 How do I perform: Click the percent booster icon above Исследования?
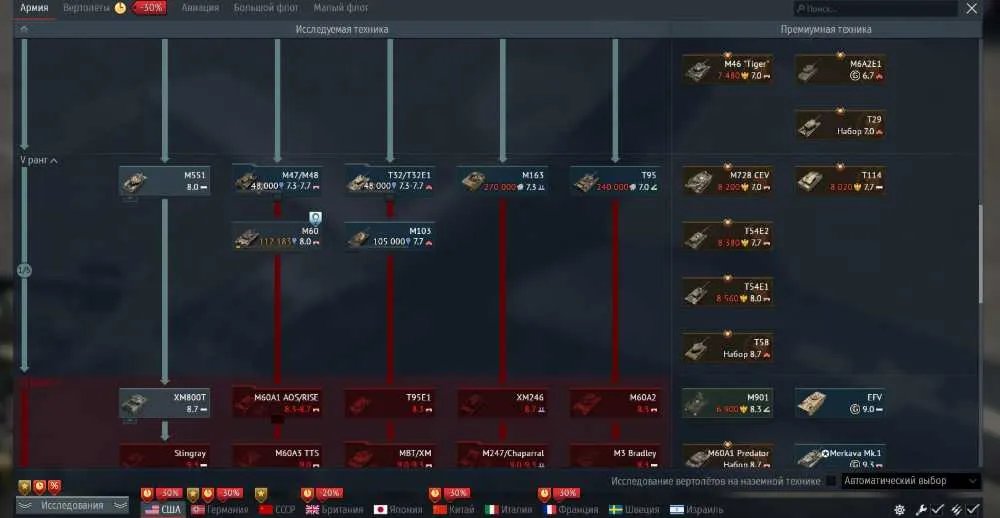(55, 487)
